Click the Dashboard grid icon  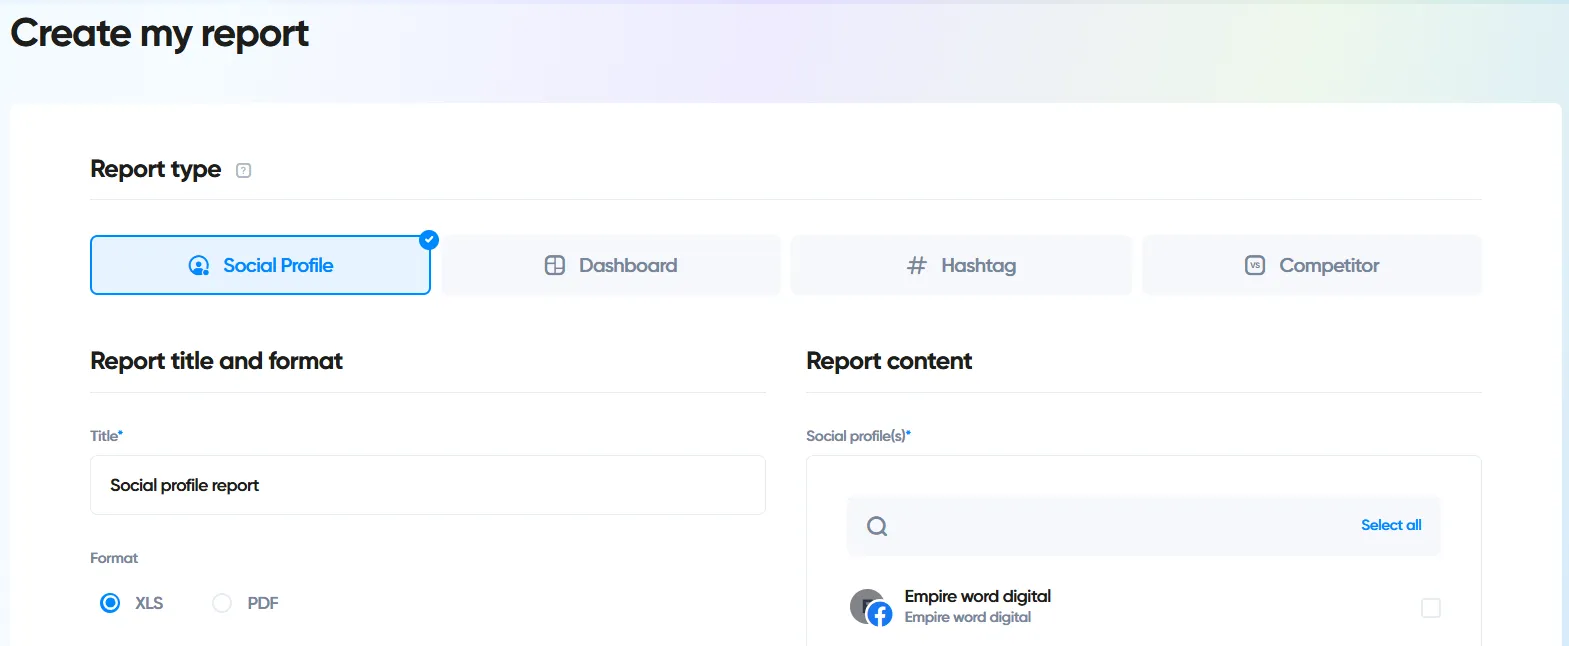pyautogui.click(x=555, y=266)
